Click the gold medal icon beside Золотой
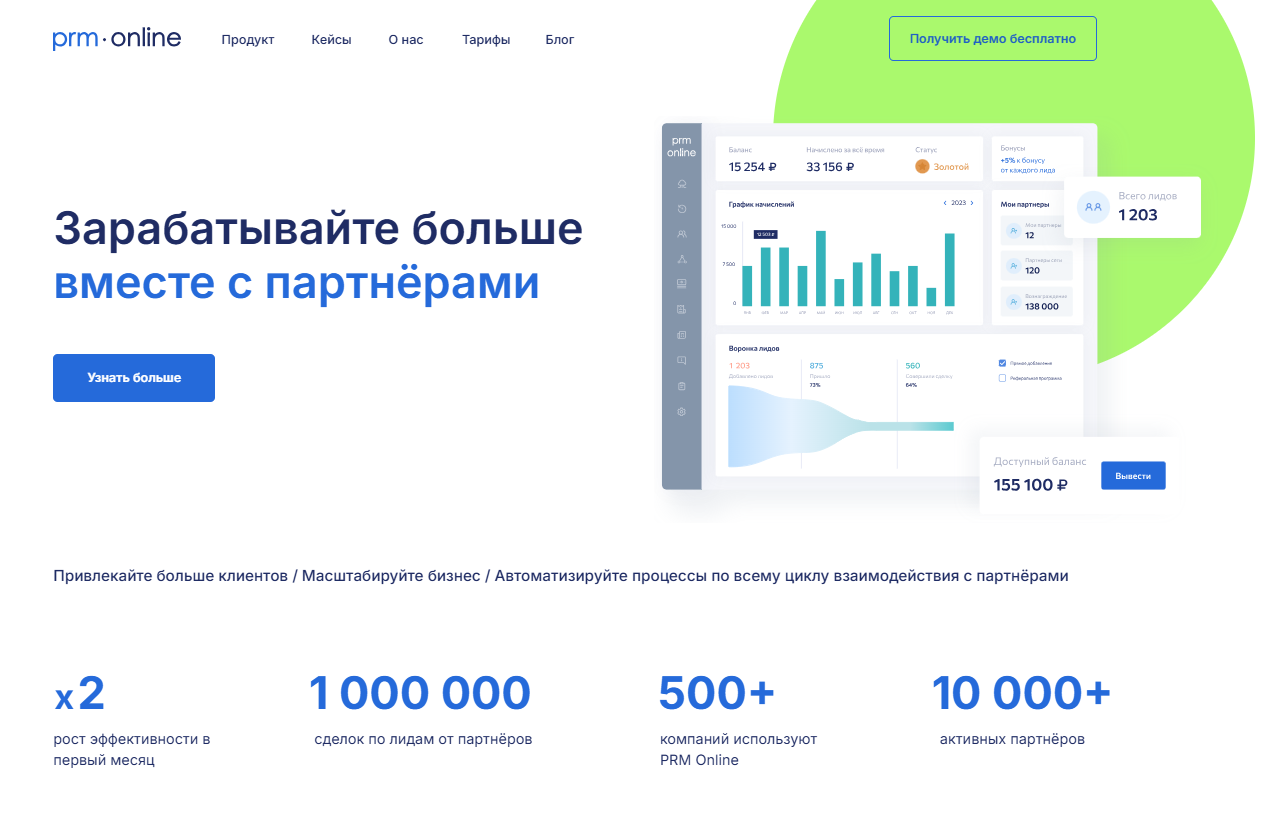Image resolution: width=1264 pixels, height=818 pixels. pyautogui.click(x=922, y=166)
